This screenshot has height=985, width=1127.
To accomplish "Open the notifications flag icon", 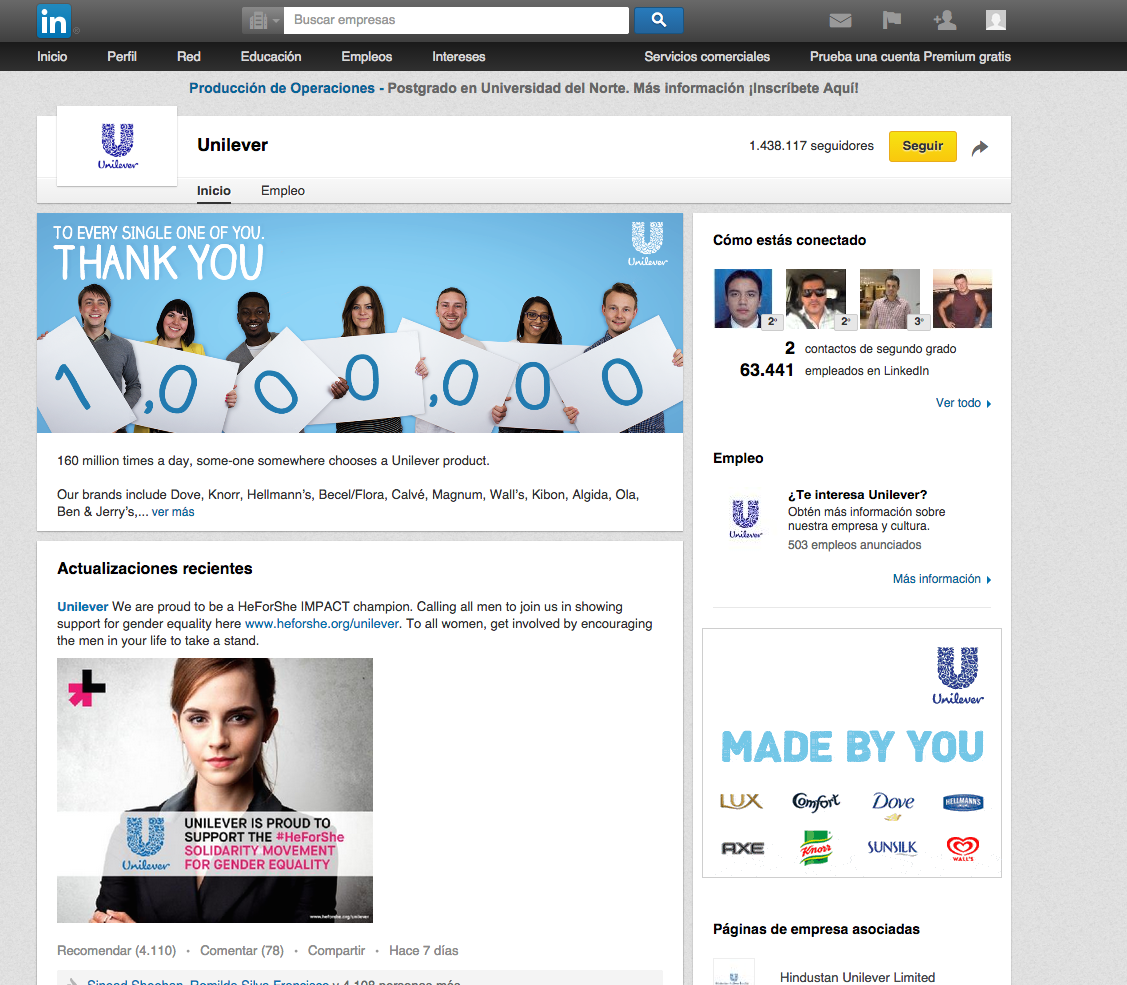I will [x=892, y=20].
